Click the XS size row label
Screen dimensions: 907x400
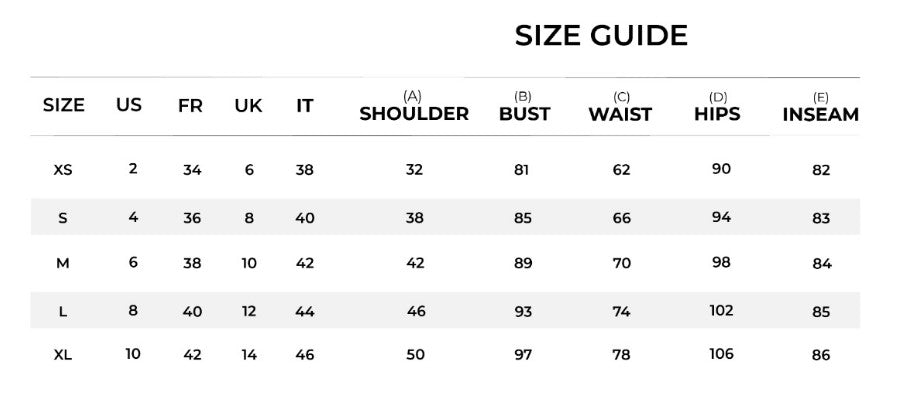(62, 170)
